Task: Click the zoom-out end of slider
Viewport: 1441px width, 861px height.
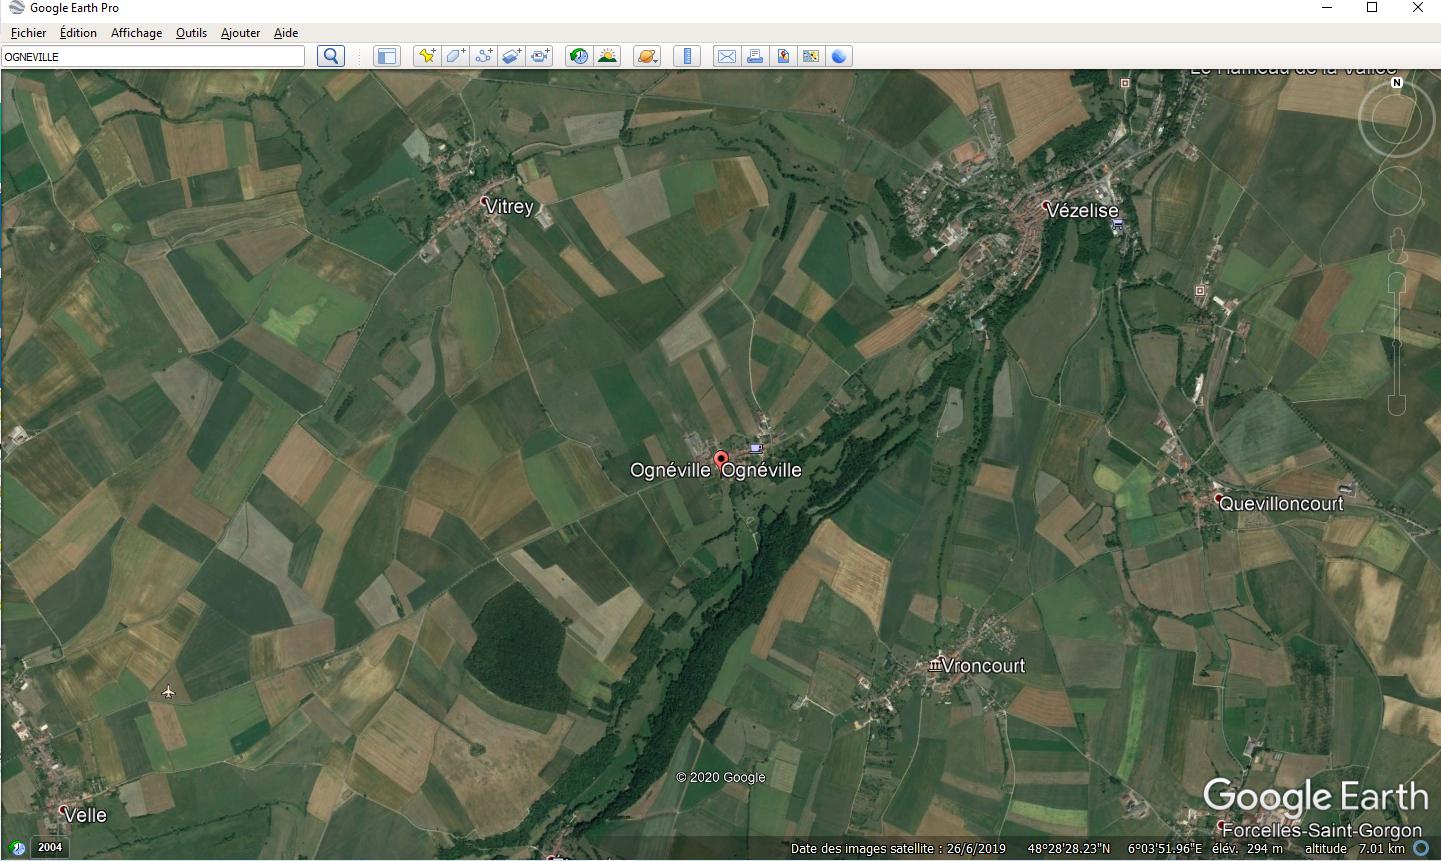Action: click(x=1397, y=404)
